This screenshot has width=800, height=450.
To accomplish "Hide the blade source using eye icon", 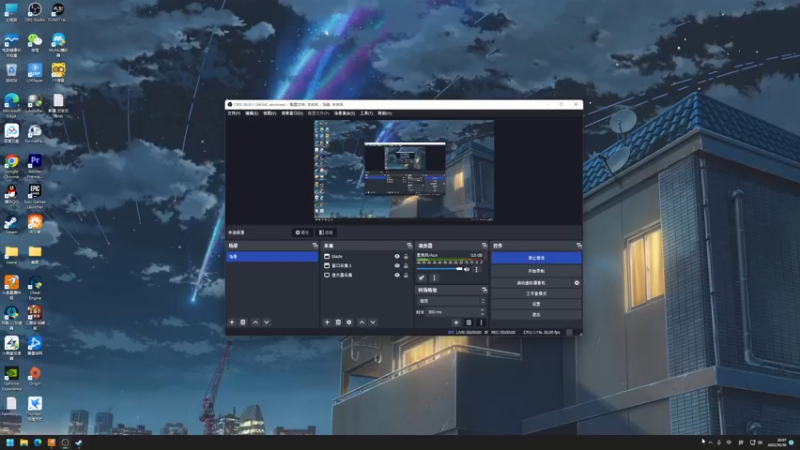I will tap(397, 257).
